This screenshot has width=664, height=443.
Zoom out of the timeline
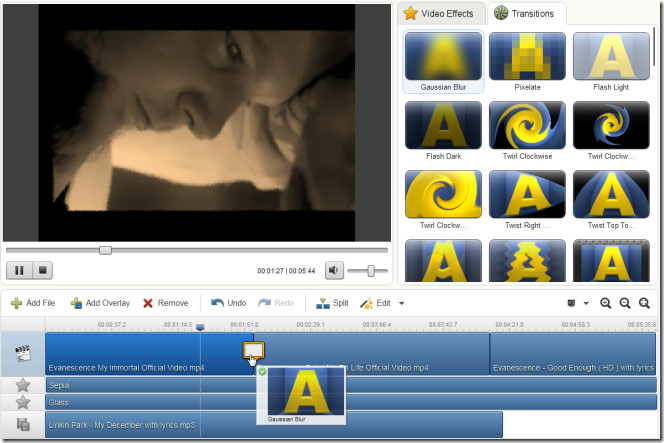coord(625,303)
